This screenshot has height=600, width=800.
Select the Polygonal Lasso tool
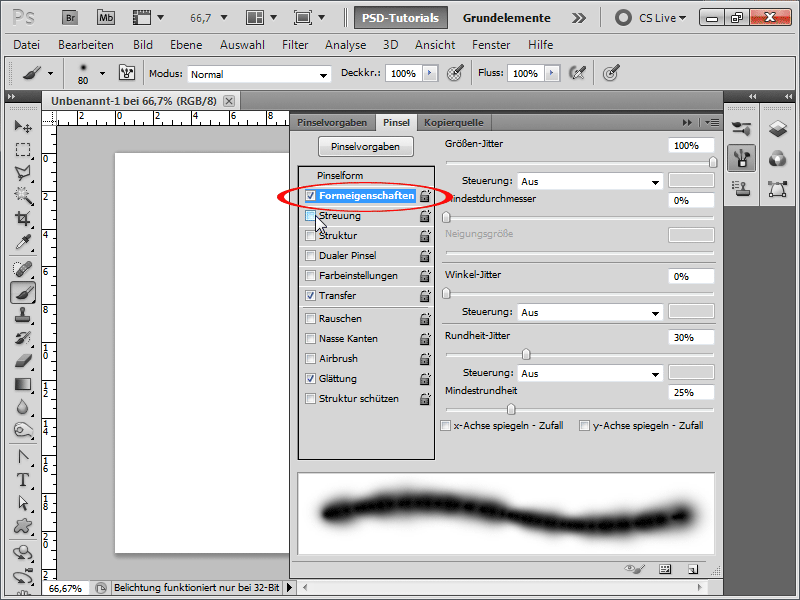(x=23, y=173)
